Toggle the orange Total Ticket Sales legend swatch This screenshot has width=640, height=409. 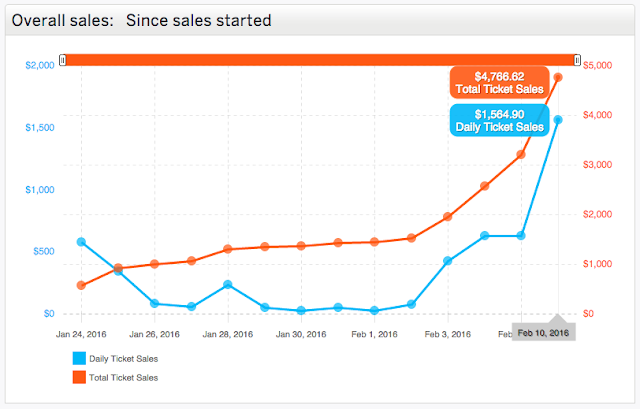[x=79, y=377]
